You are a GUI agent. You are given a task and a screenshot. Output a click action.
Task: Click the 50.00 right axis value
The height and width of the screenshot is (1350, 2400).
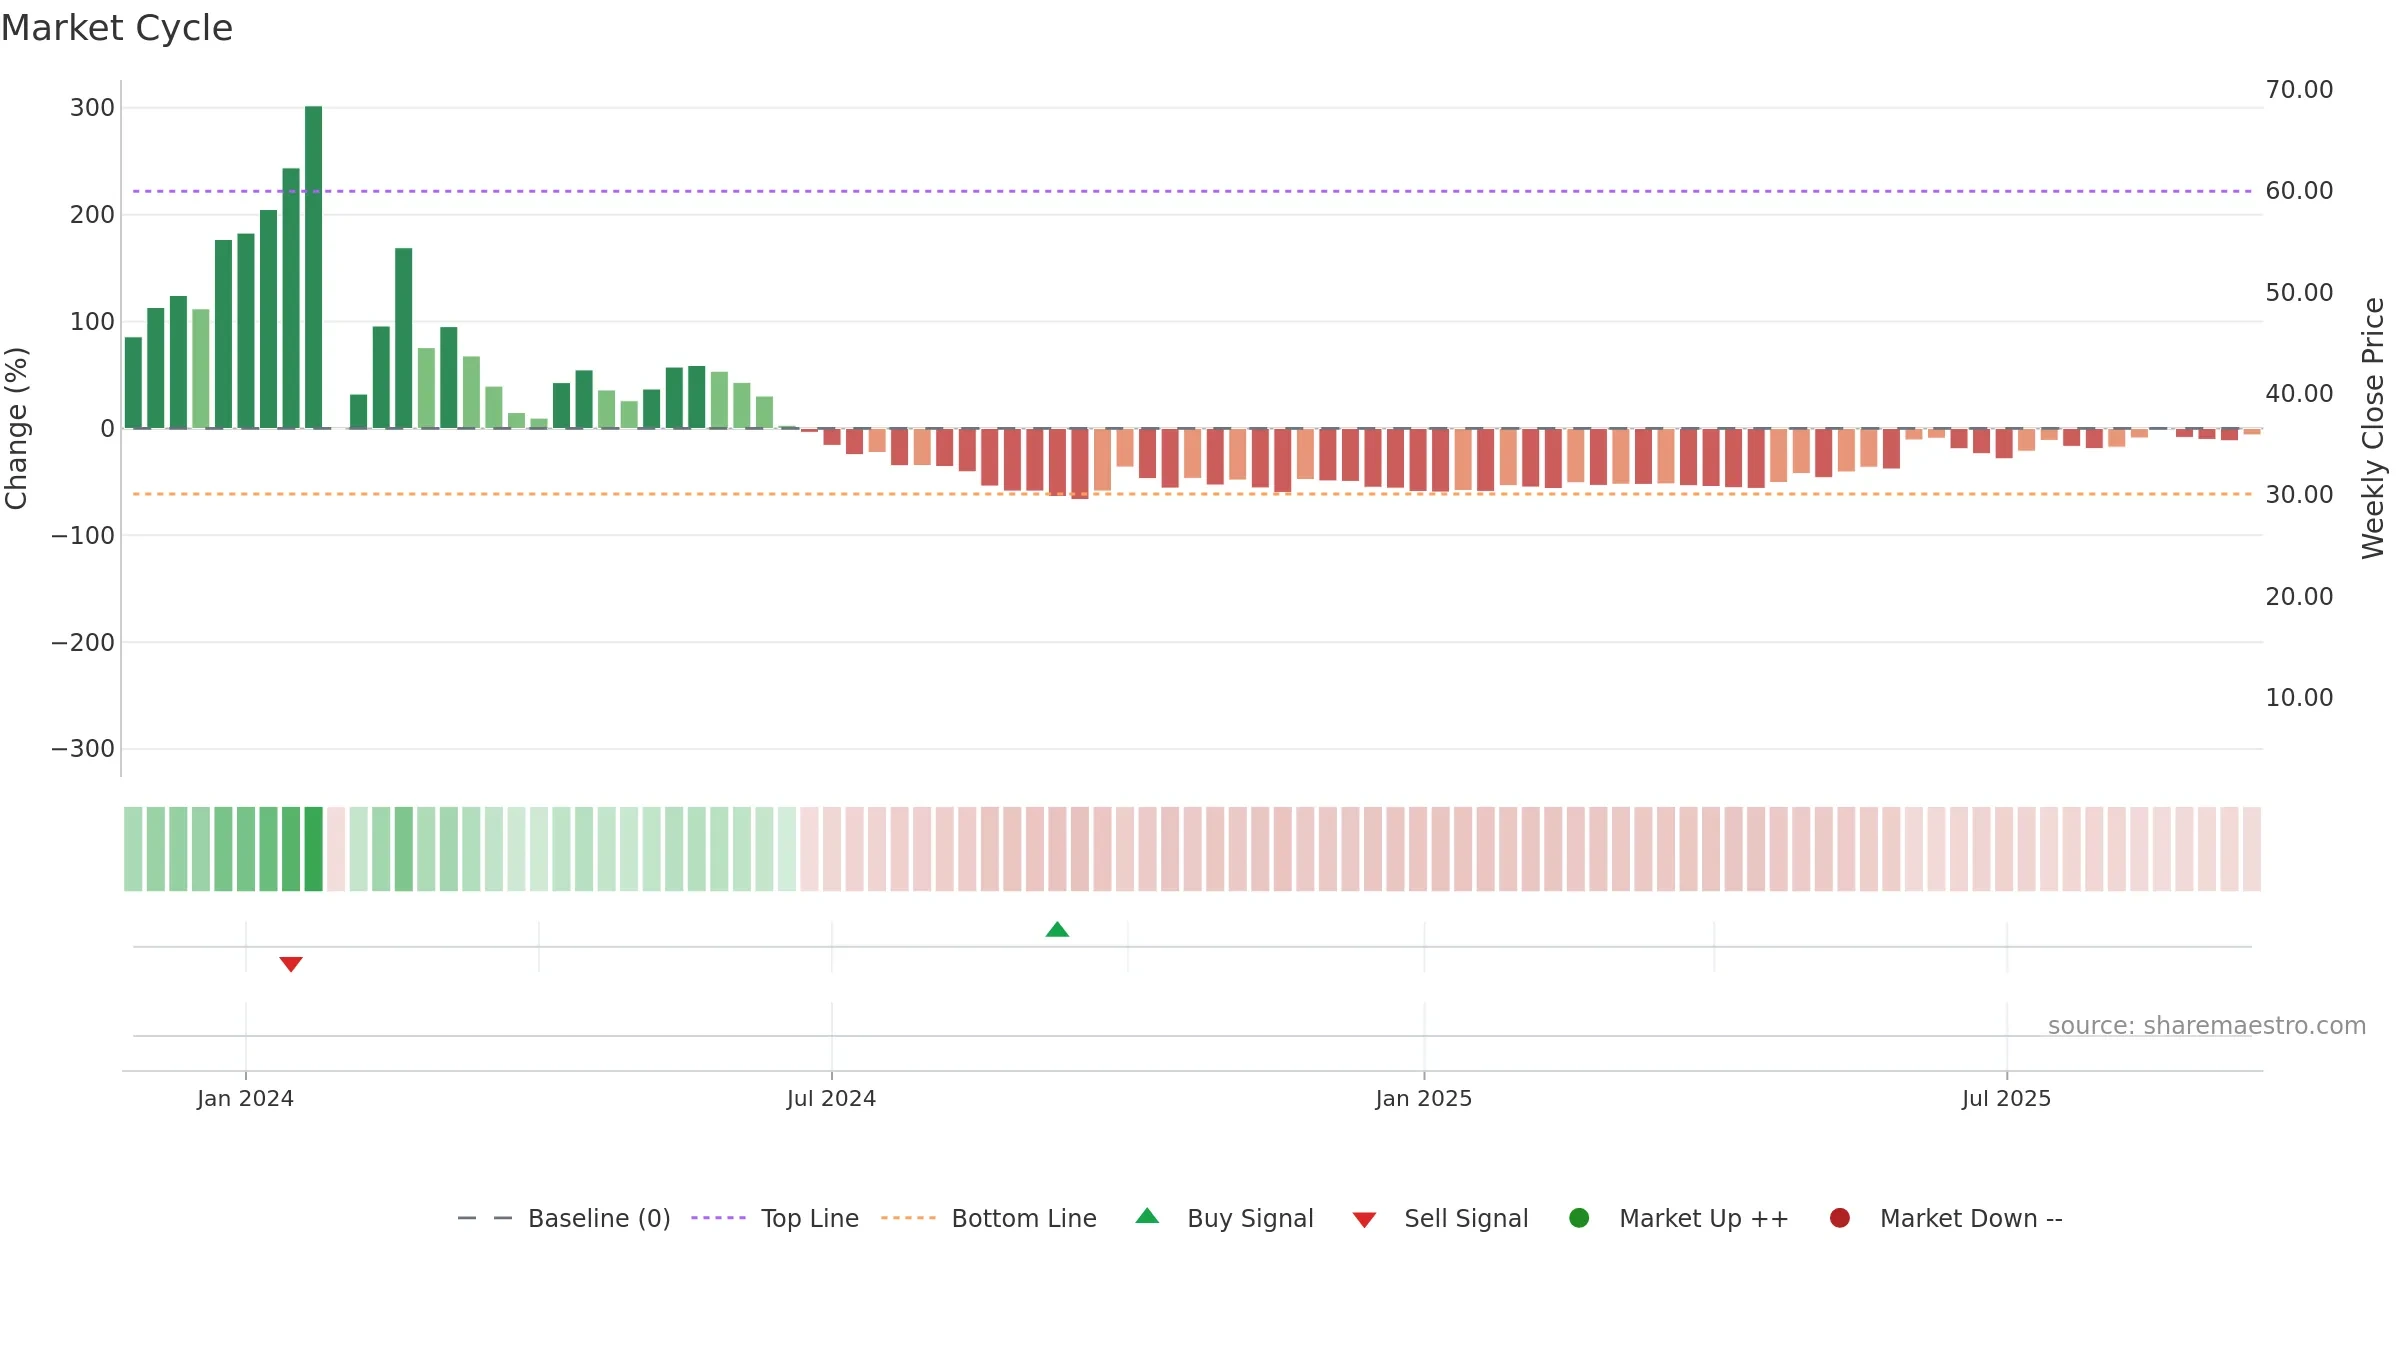(2299, 293)
